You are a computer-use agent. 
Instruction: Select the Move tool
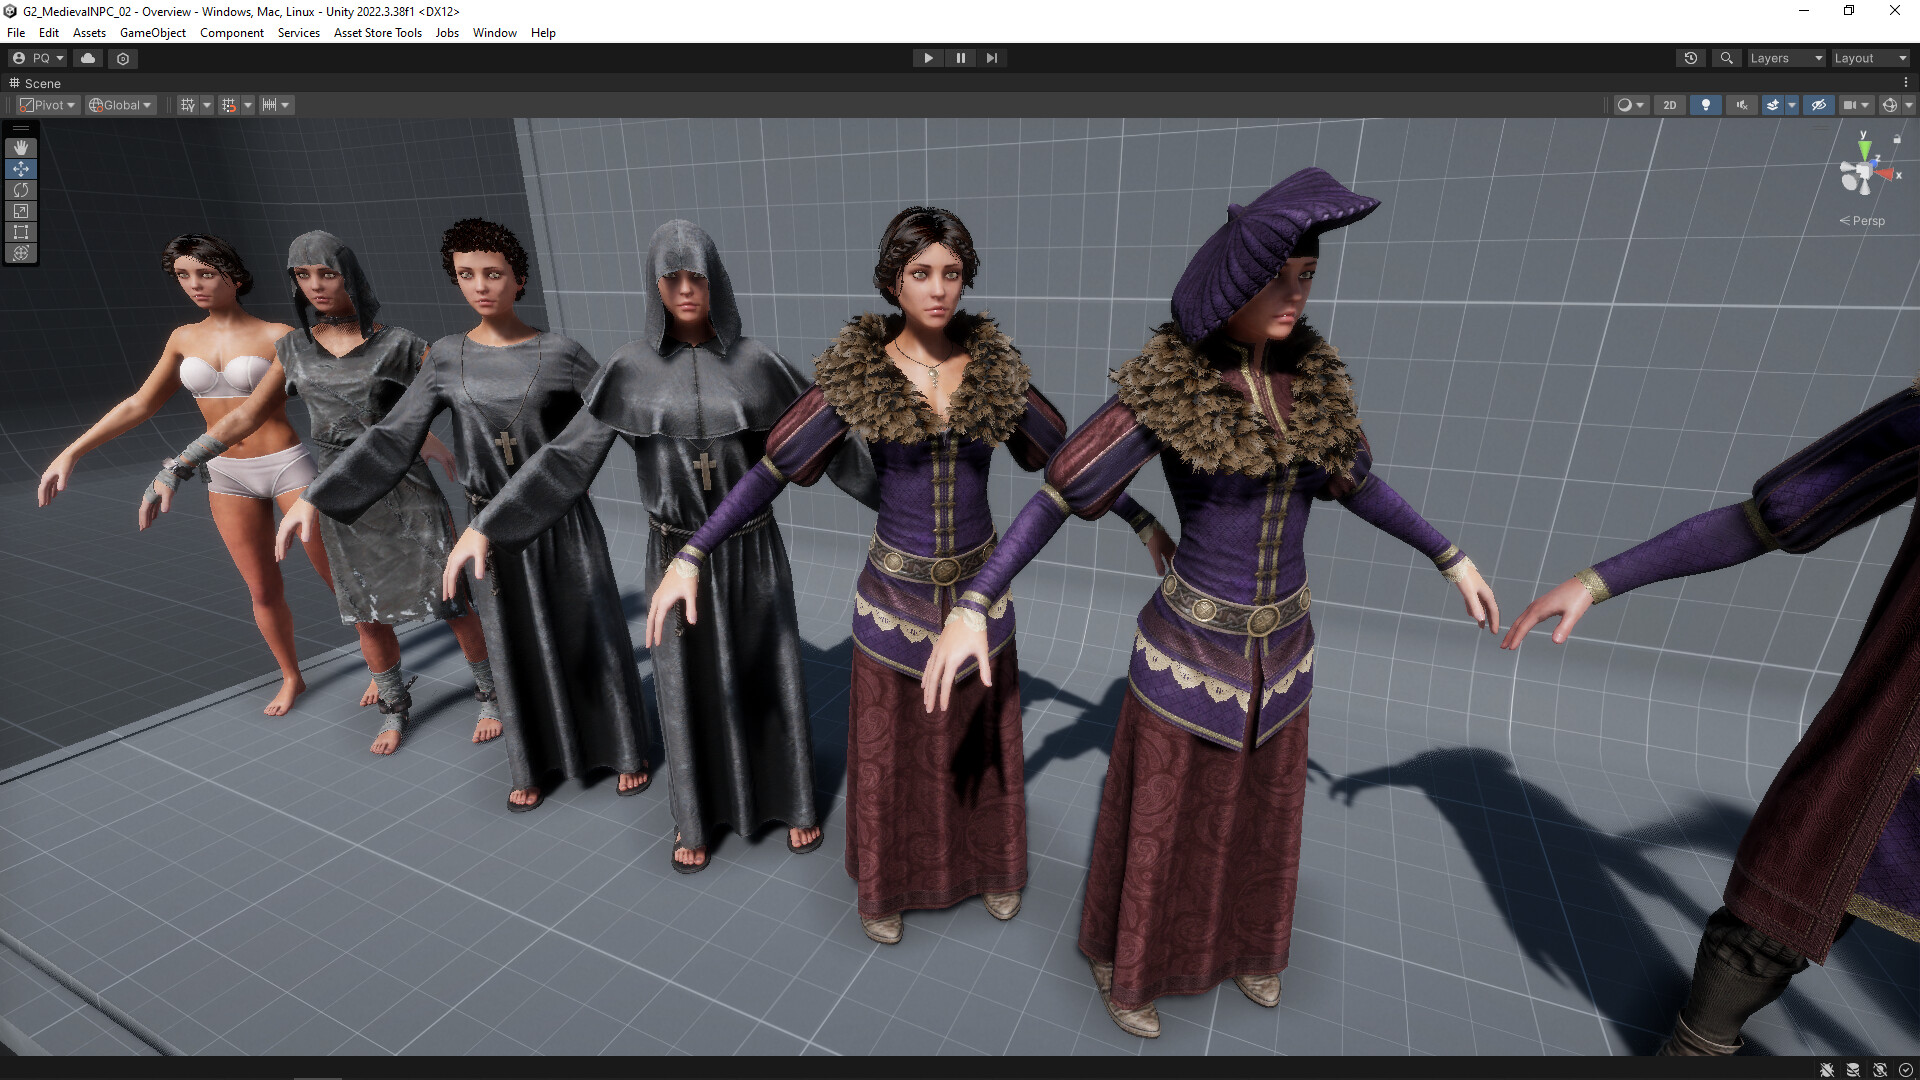[x=20, y=169]
